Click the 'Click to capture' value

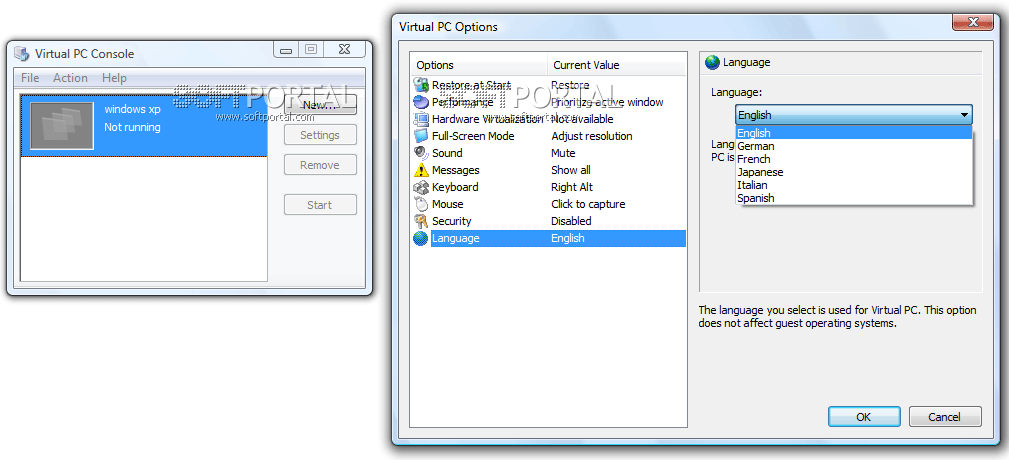588,204
